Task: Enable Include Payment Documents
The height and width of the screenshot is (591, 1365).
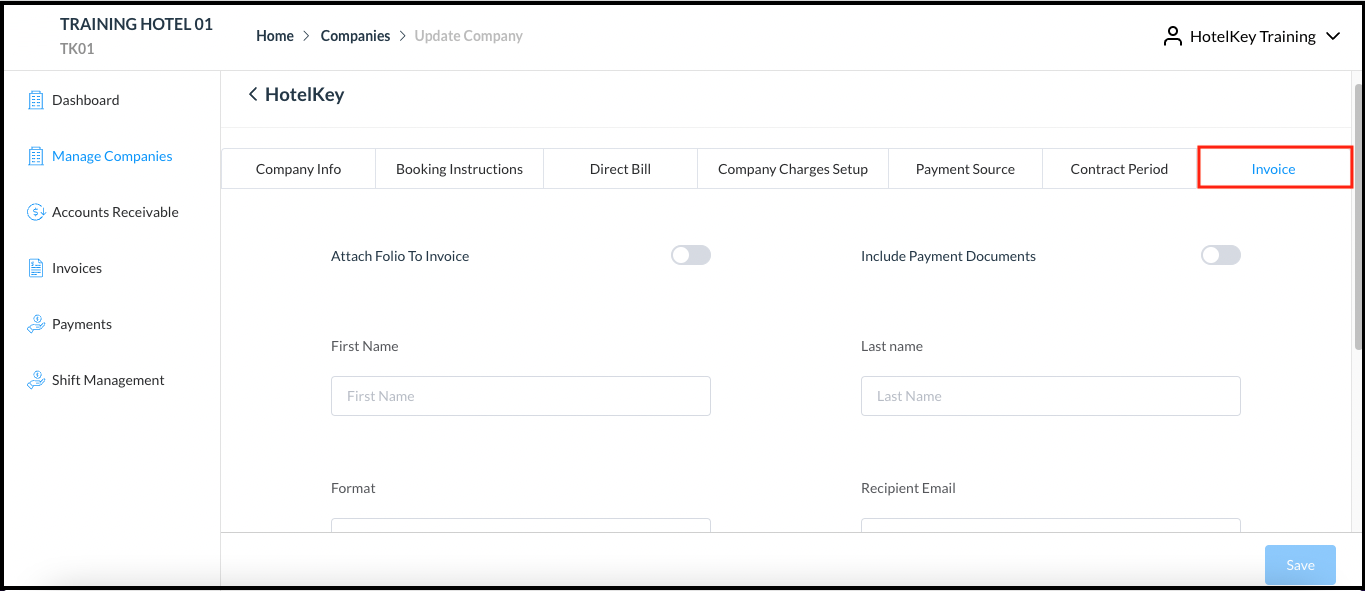Action: (1220, 255)
